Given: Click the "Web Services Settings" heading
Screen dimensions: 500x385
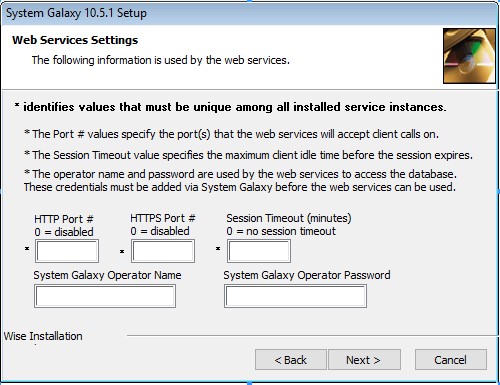Looking at the screenshot, I should [x=75, y=40].
